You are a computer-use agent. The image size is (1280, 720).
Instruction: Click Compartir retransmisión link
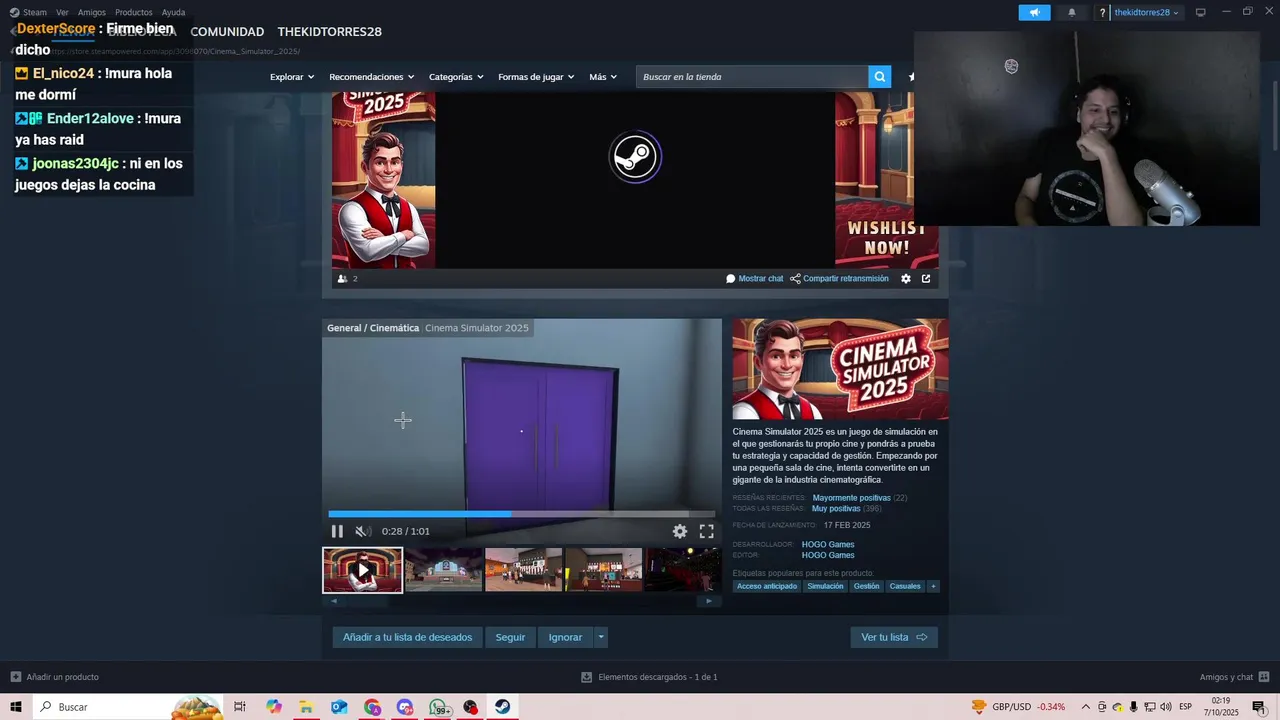click(x=839, y=279)
